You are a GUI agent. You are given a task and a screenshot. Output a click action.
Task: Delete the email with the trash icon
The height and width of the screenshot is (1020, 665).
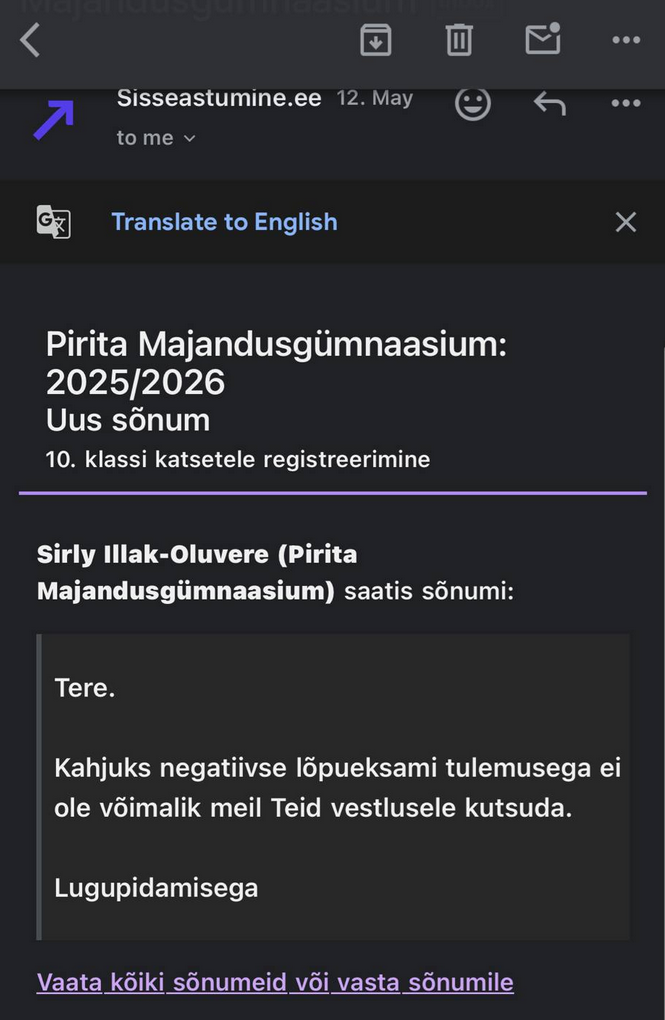(459, 40)
